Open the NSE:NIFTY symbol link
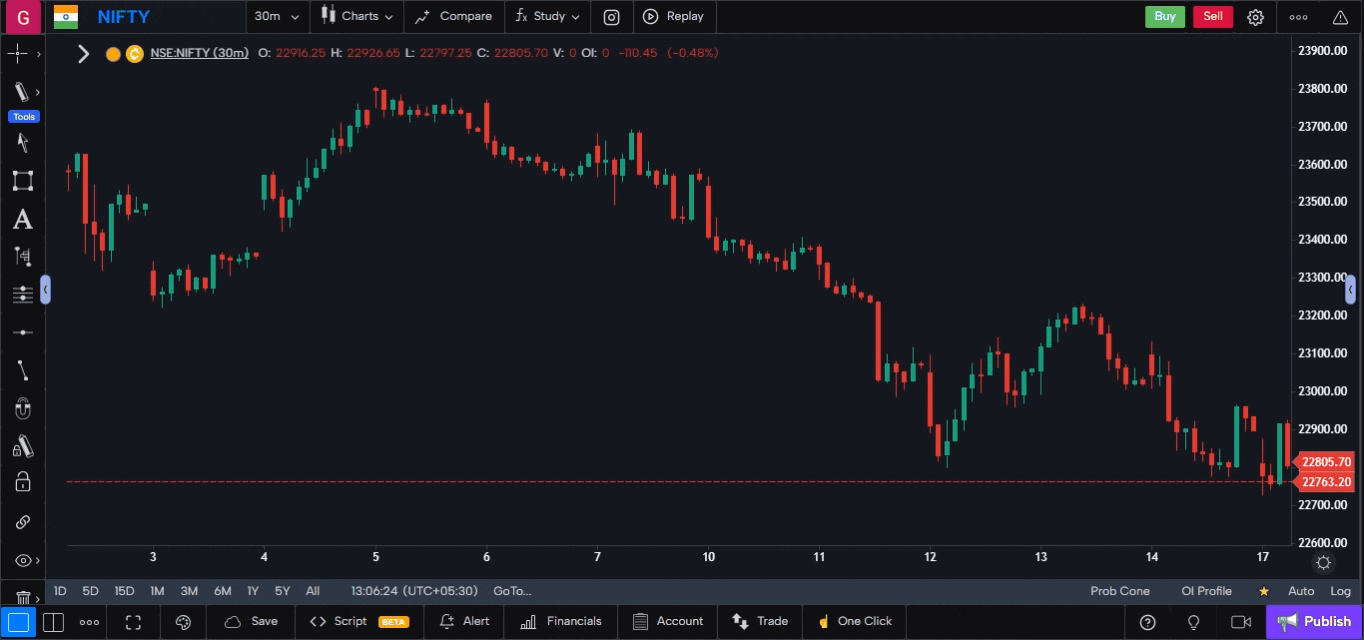This screenshot has height=640, width=1364. (199, 53)
